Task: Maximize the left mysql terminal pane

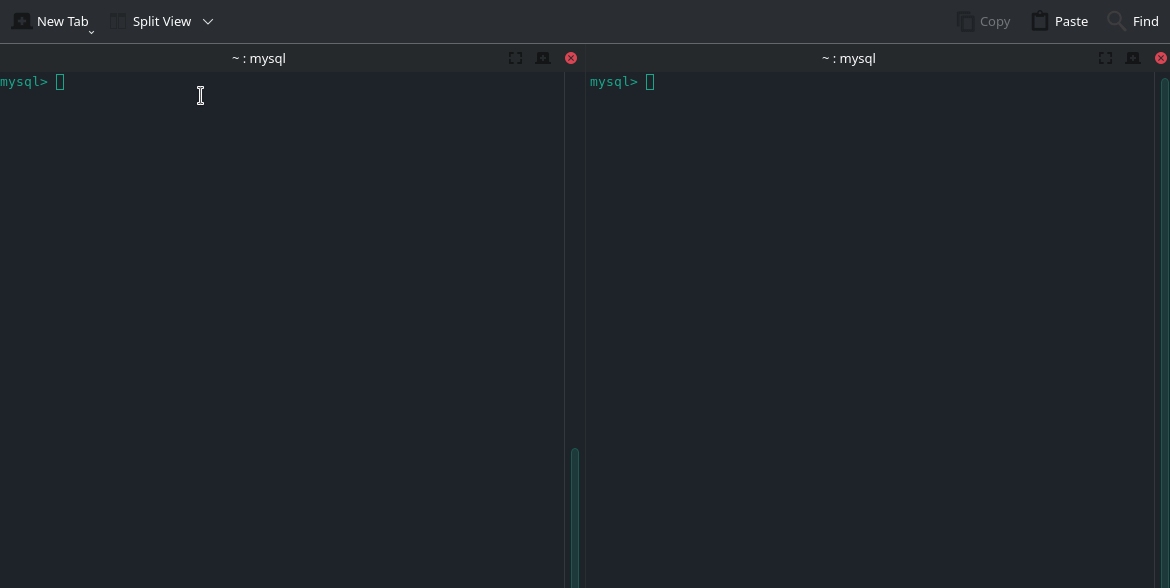Action: click(x=516, y=58)
